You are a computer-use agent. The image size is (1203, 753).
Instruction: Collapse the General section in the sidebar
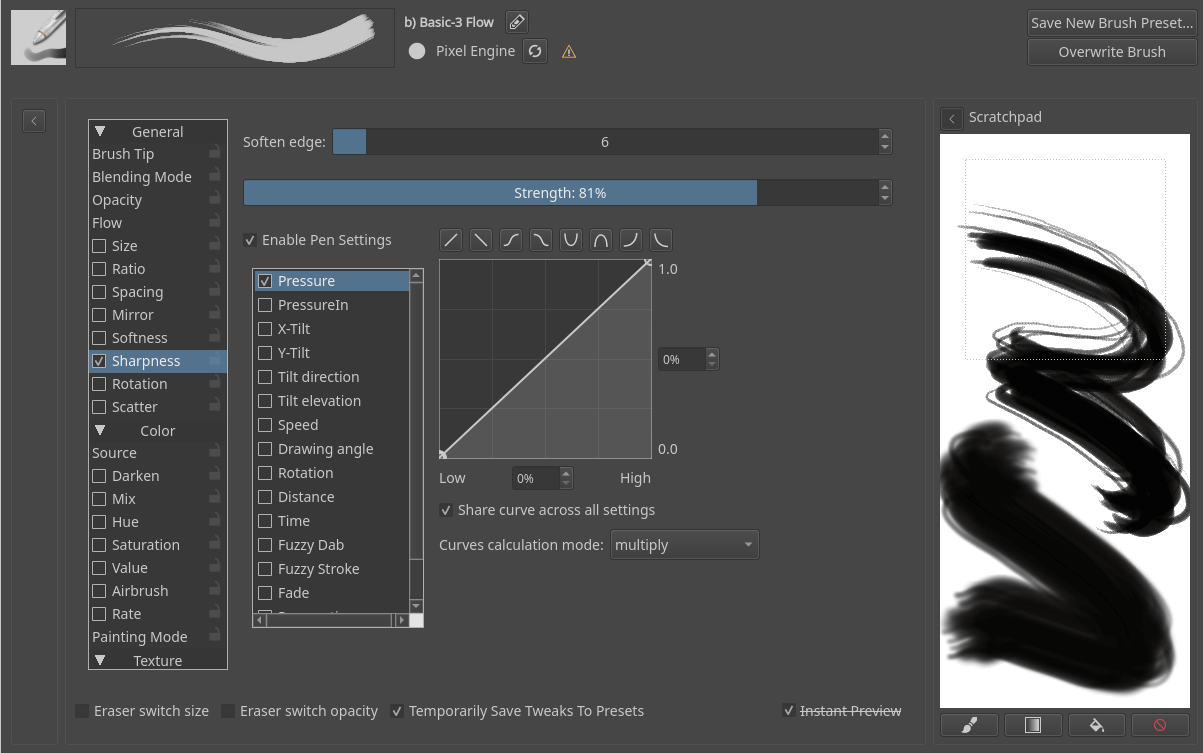click(x=100, y=131)
